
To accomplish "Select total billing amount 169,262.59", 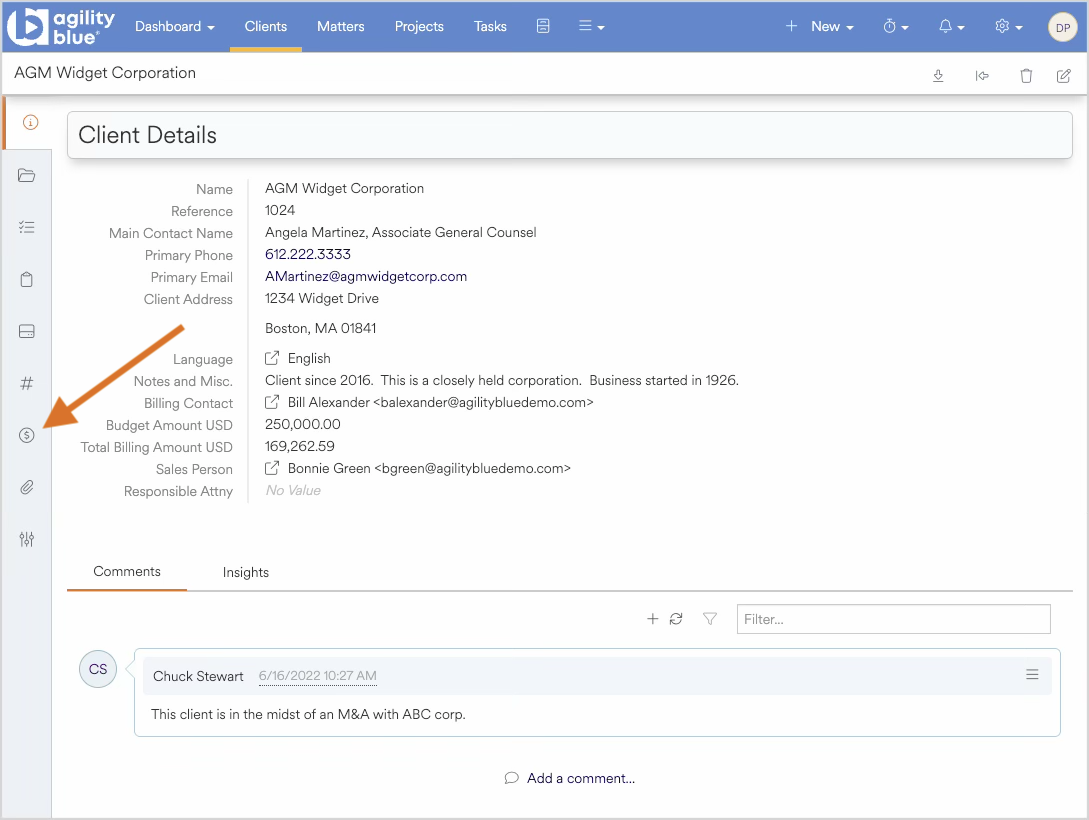I will click(299, 446).
